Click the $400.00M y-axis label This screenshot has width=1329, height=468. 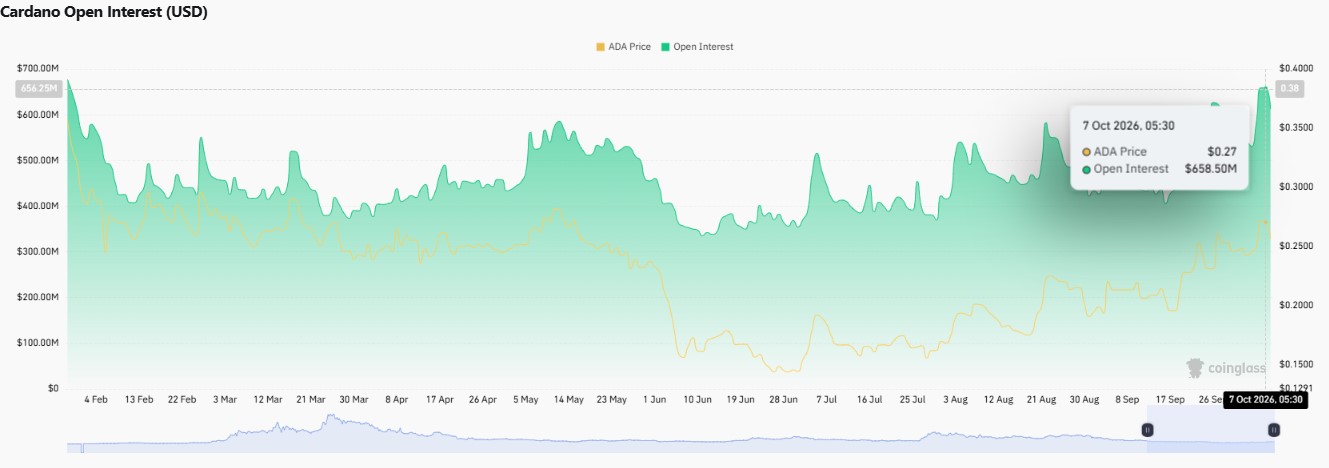[38, 205]
